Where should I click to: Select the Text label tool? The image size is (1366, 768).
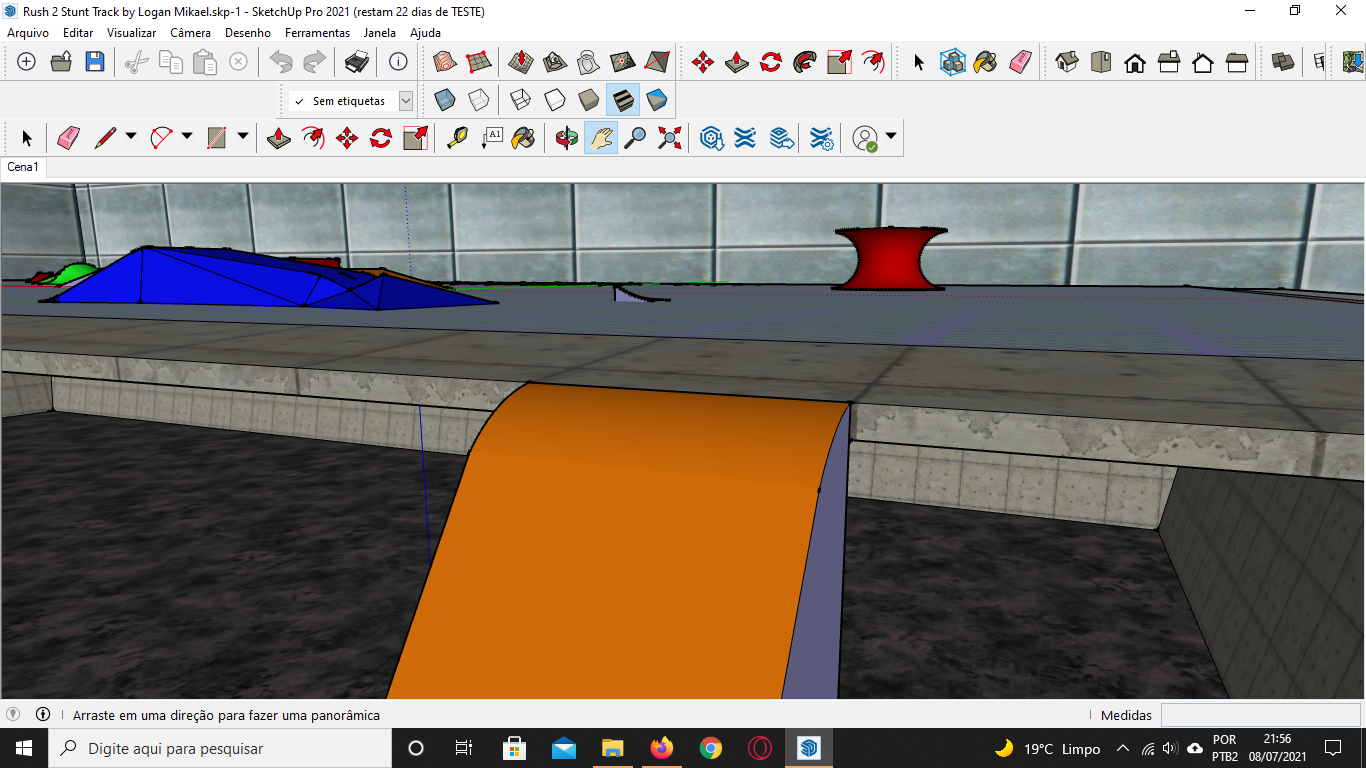click(492, 138)
